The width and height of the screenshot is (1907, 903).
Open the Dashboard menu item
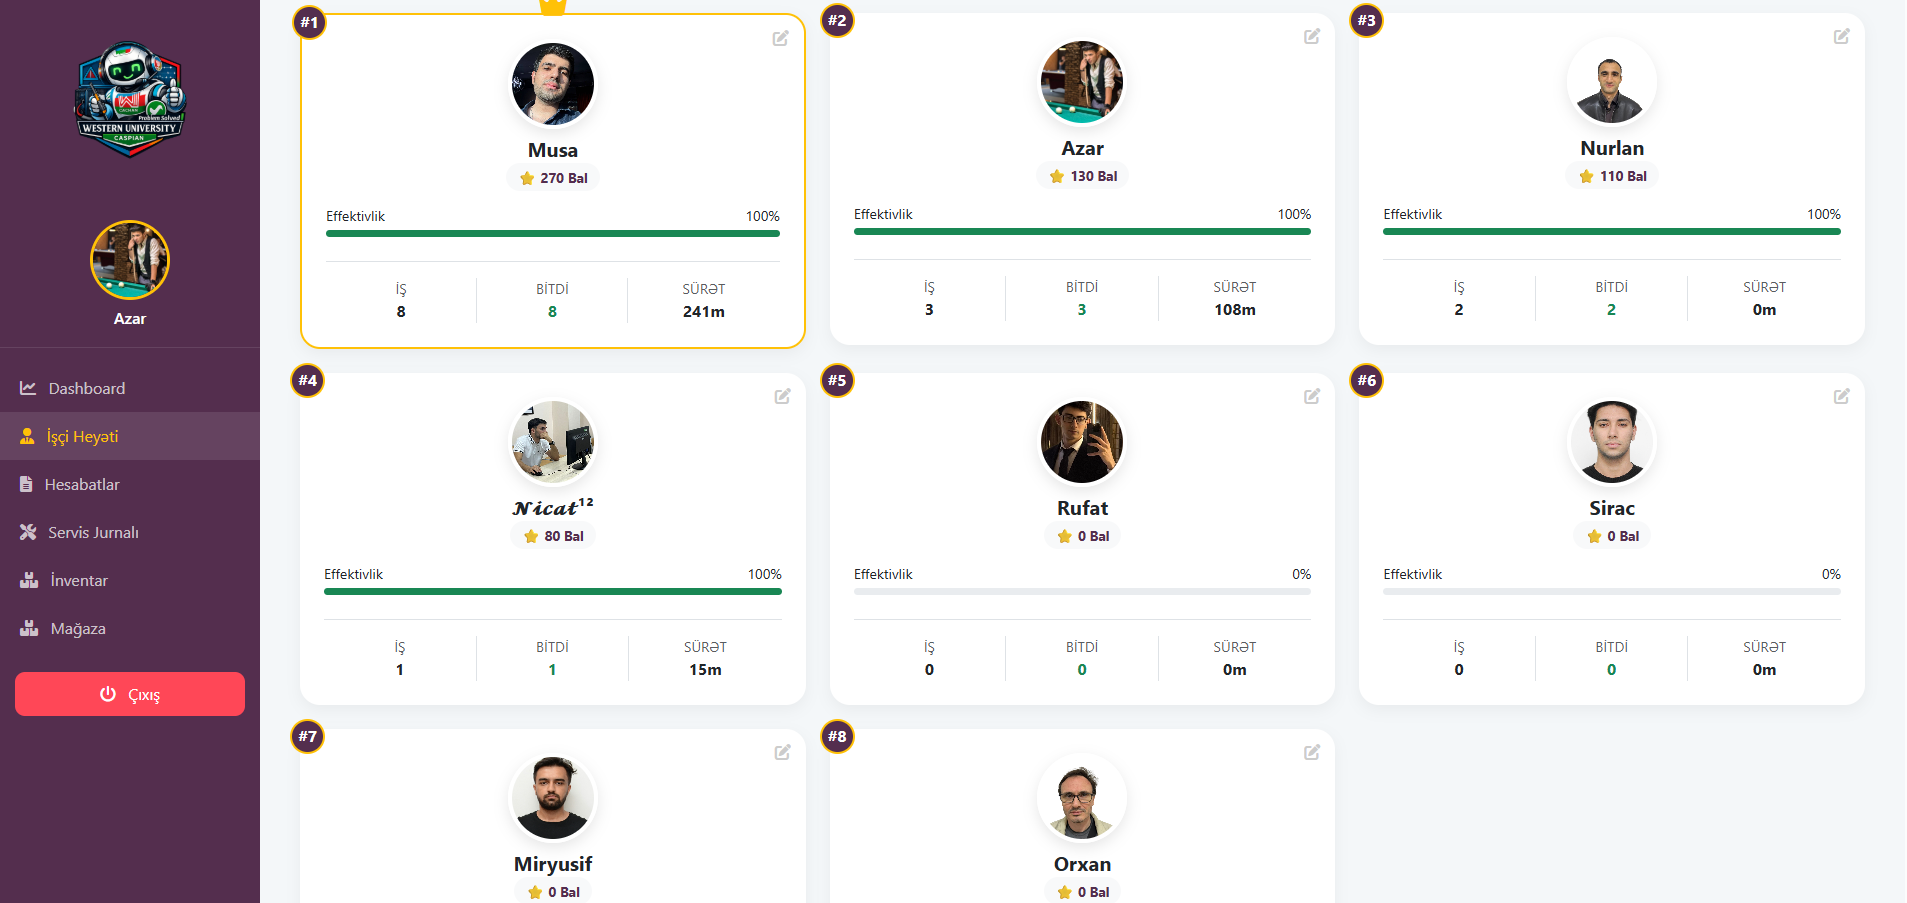tap(86, 388)
